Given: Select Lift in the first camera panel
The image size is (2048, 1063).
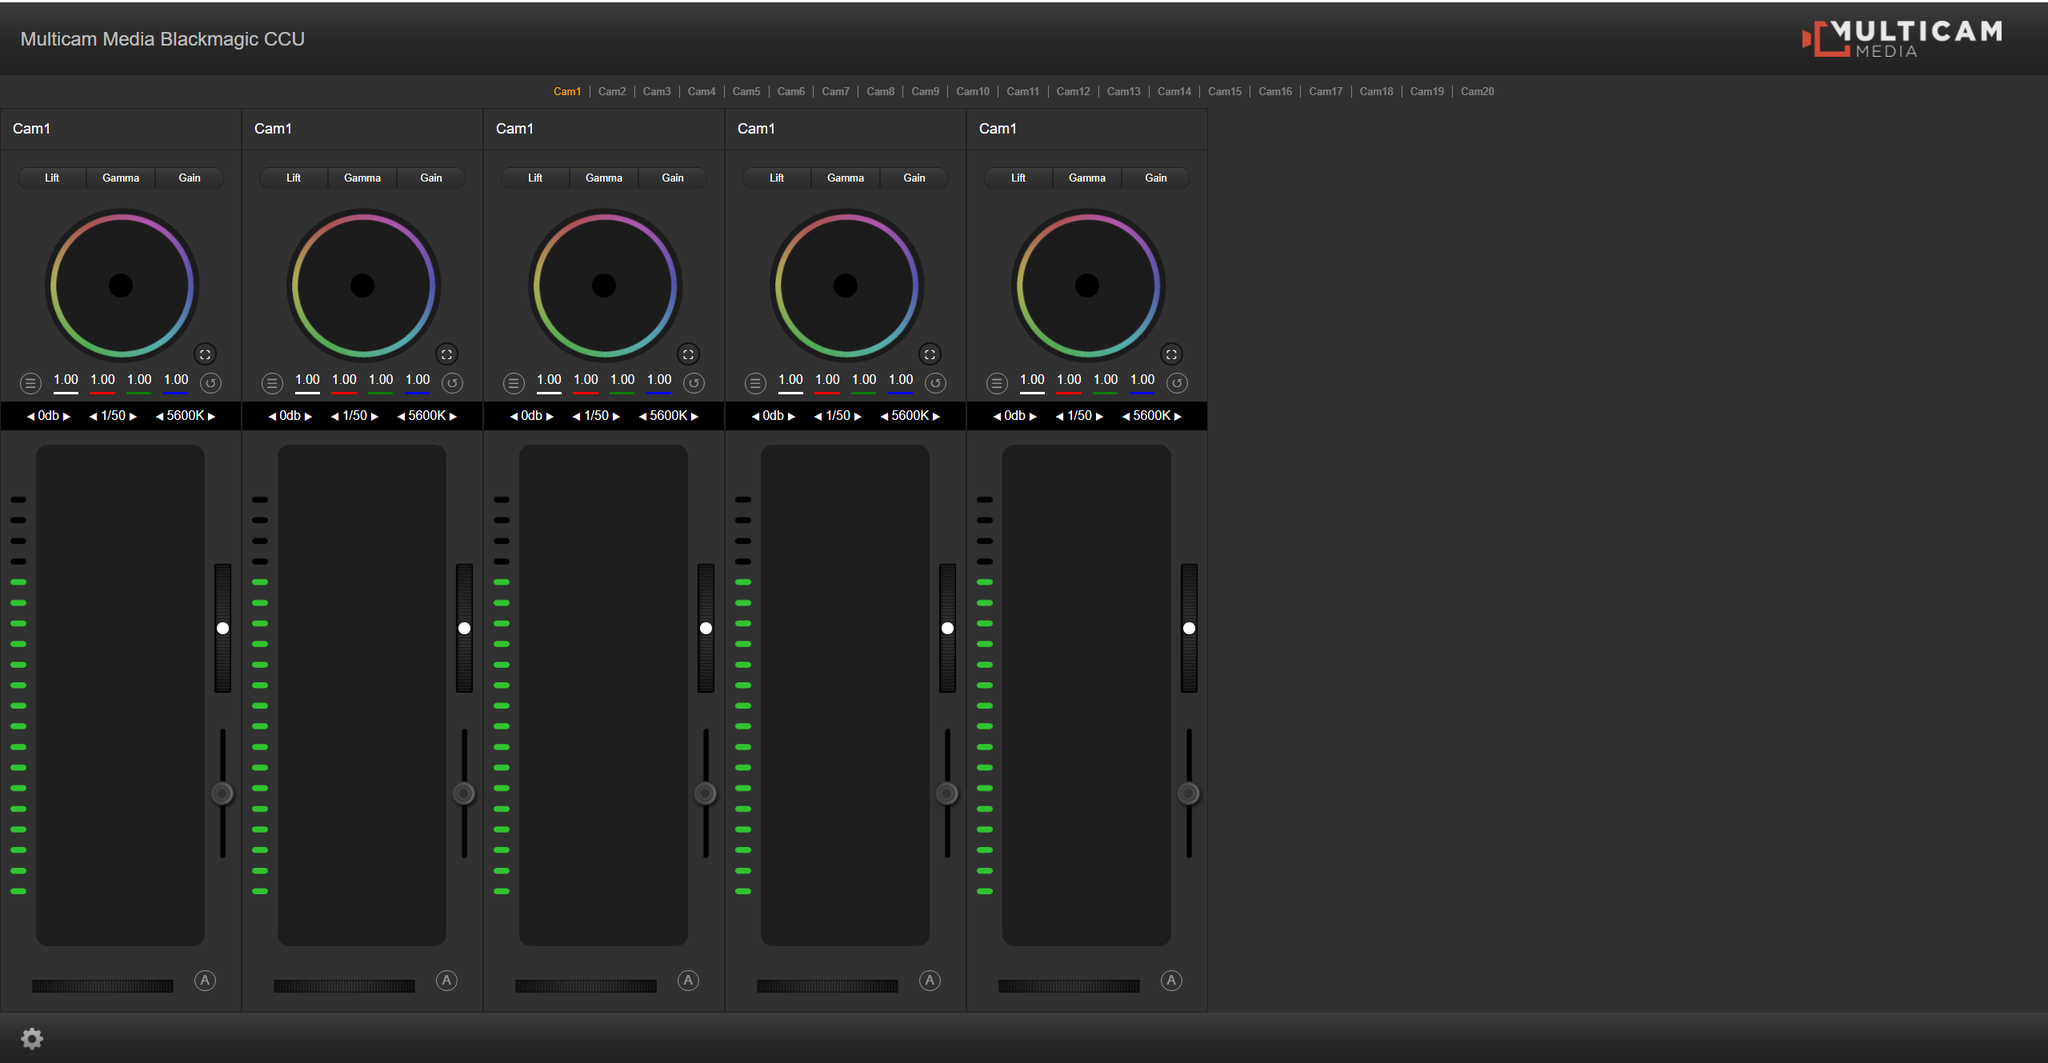Looking at the screenshot, I should point(52,178).
